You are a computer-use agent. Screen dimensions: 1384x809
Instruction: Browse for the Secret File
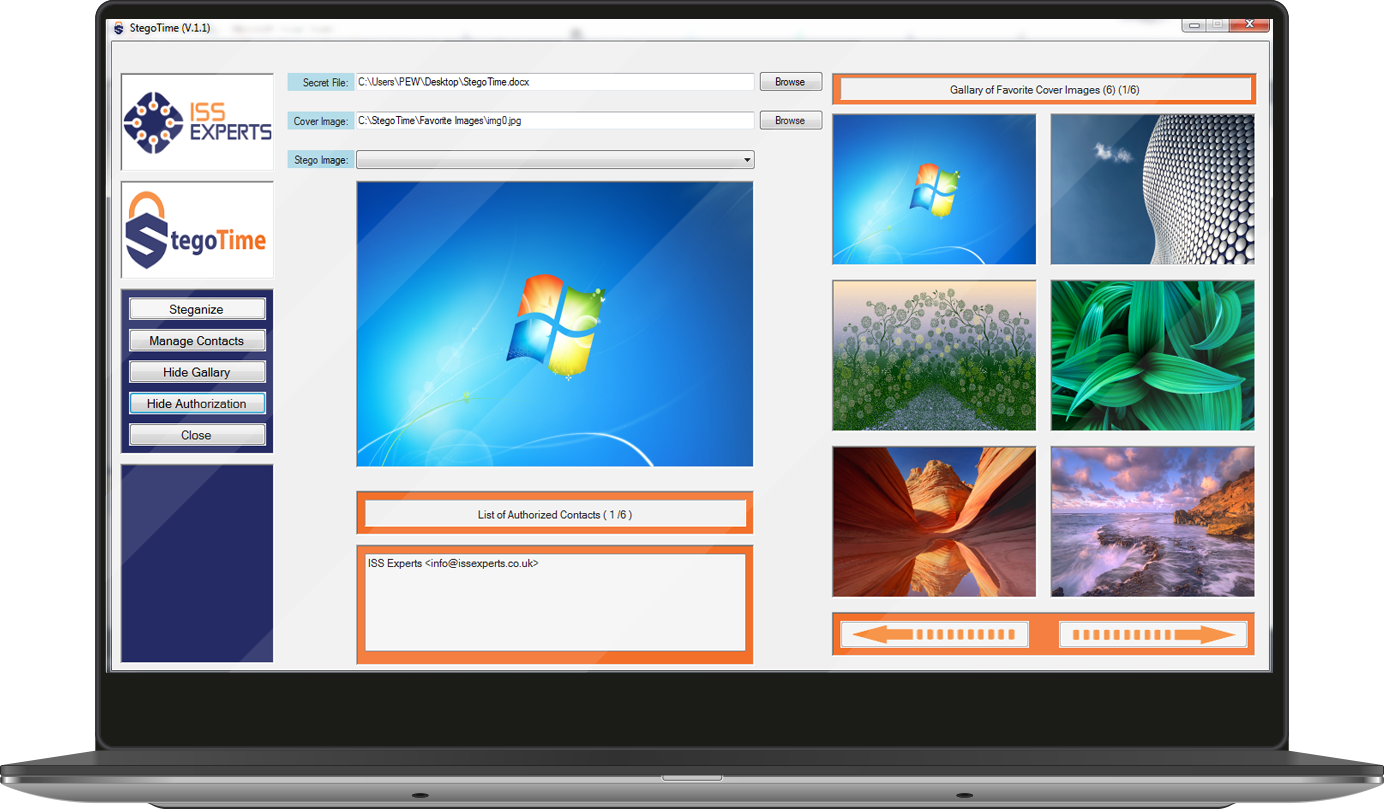click(790, 82)
